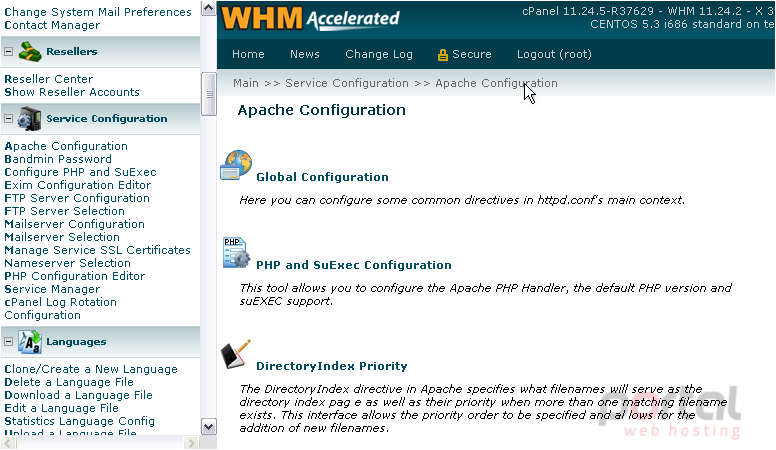This screenshot has width=776, height=450.
Task: Collapse the Languages section
Action: pos(8,342)
